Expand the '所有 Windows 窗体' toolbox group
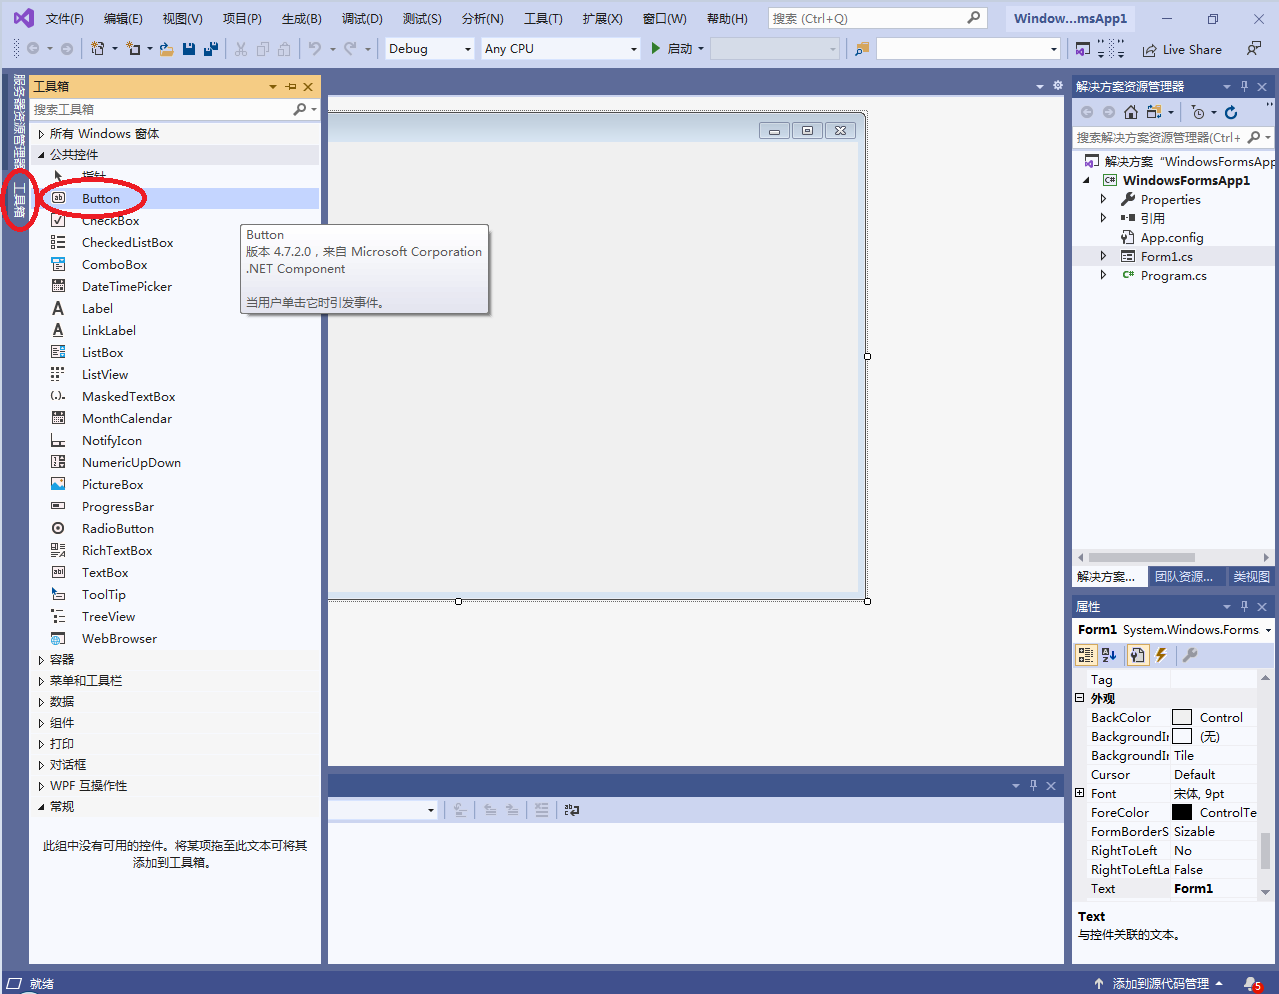 41,134
